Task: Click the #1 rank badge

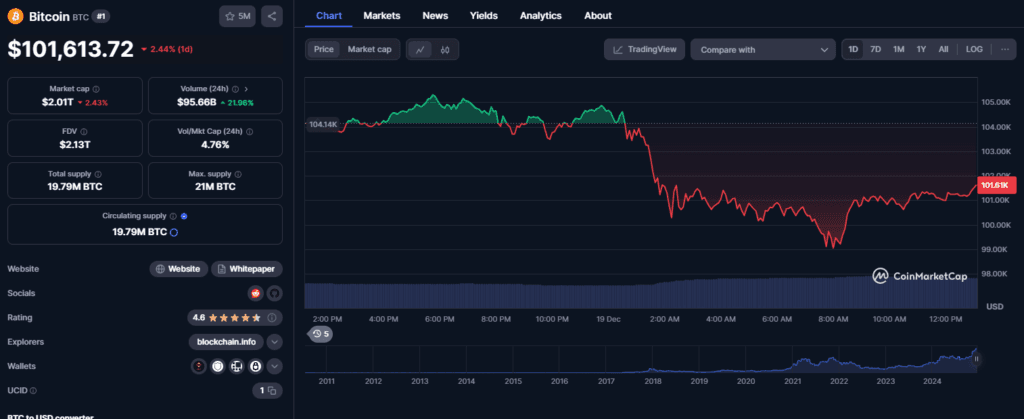Action: coord(100,17)
